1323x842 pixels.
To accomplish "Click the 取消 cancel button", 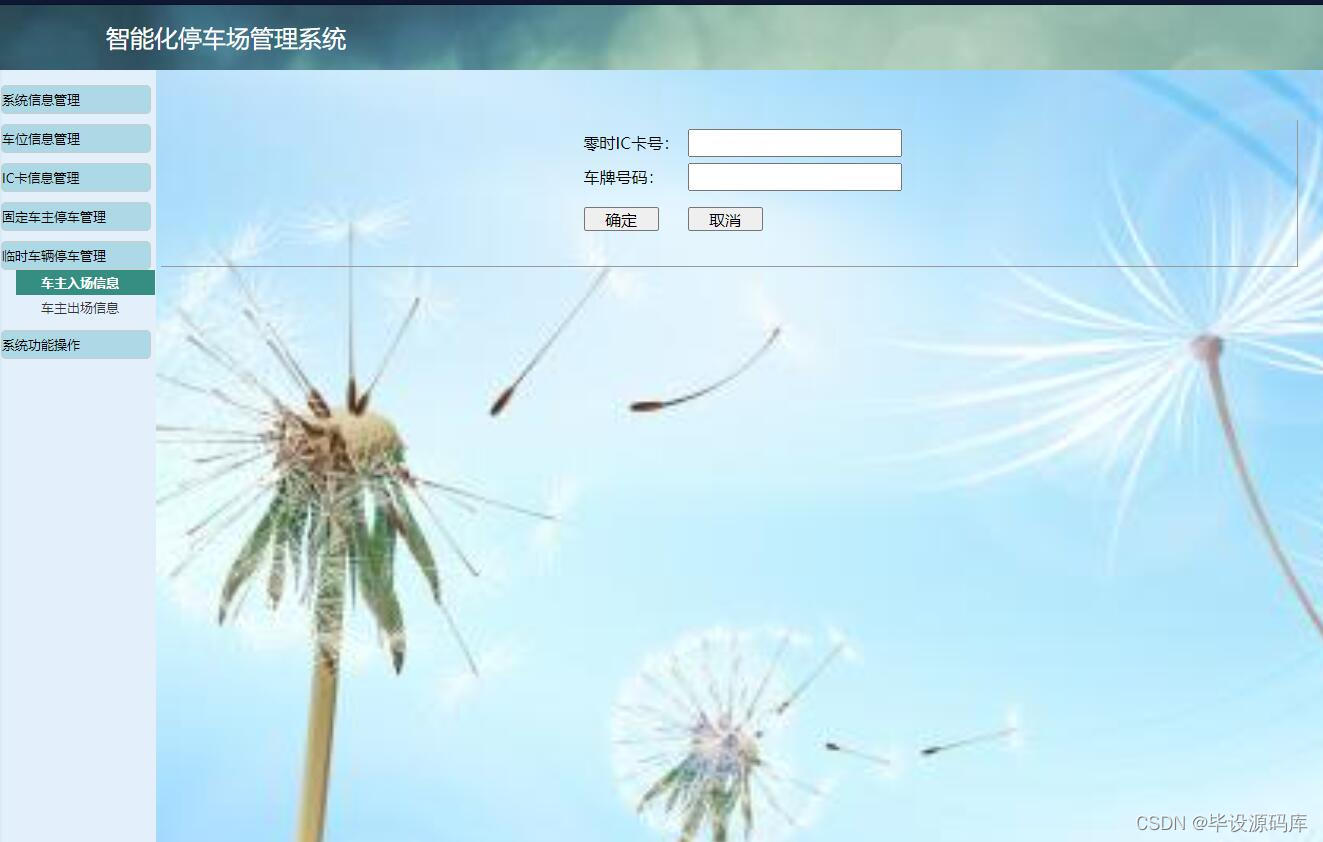I will point(724,219).
